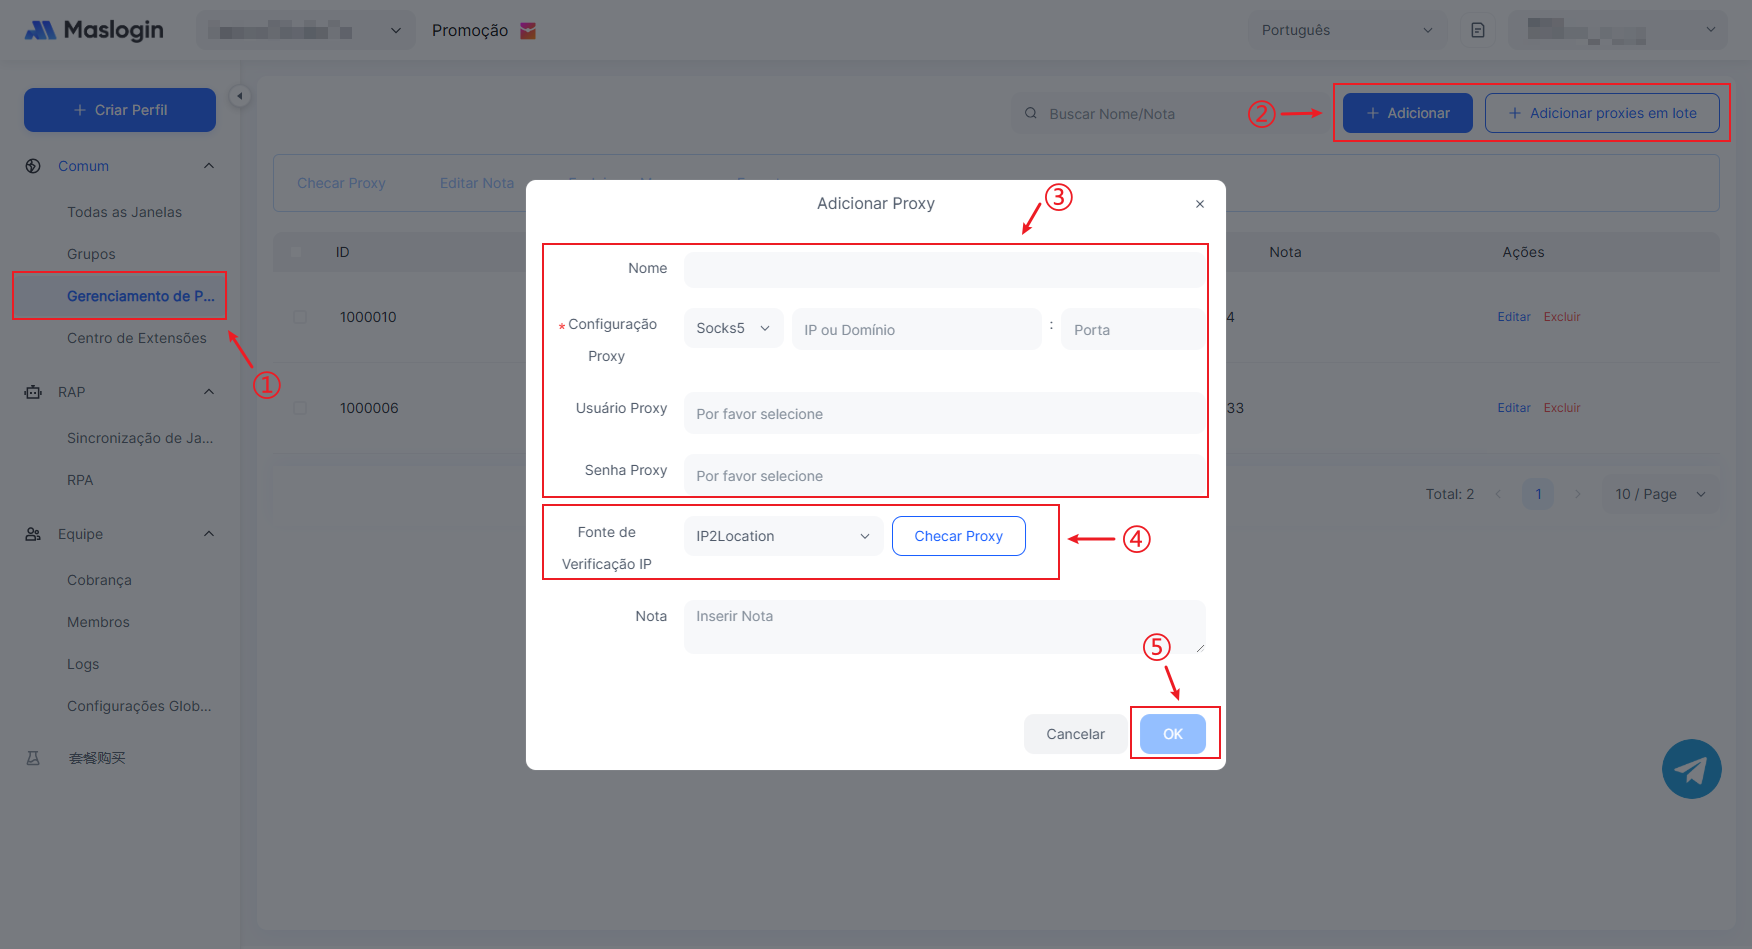
Task: Open the Português language dropdown
Action: point(1347,30)
